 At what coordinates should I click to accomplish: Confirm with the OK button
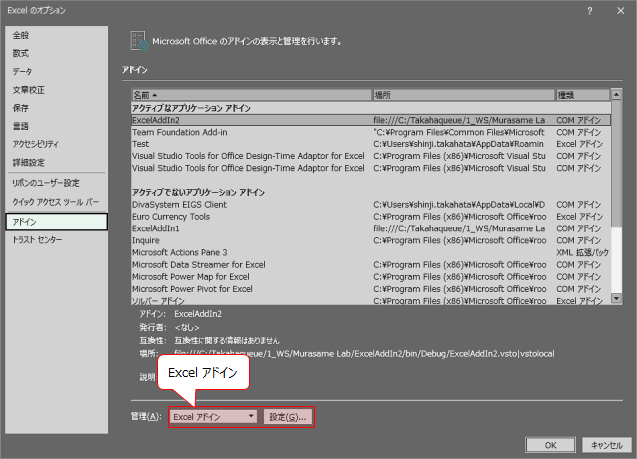pyautogui.click(x=550, y=445)
